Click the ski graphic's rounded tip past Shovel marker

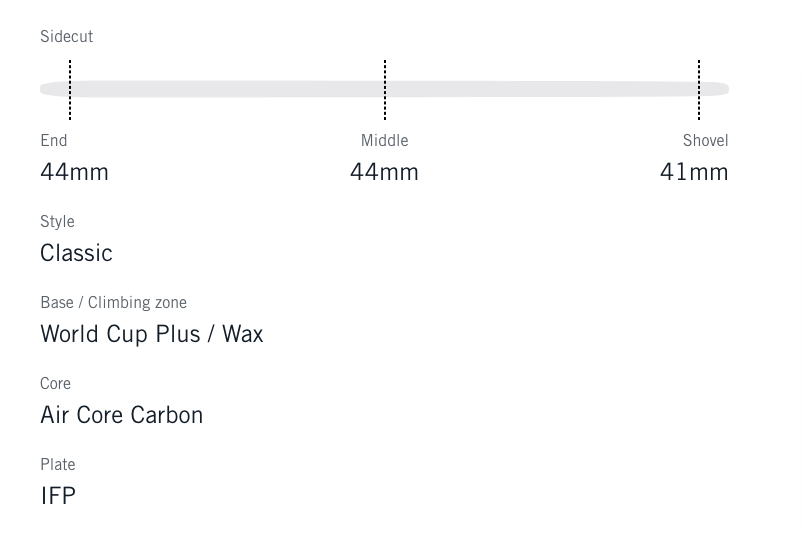(716, 89)
